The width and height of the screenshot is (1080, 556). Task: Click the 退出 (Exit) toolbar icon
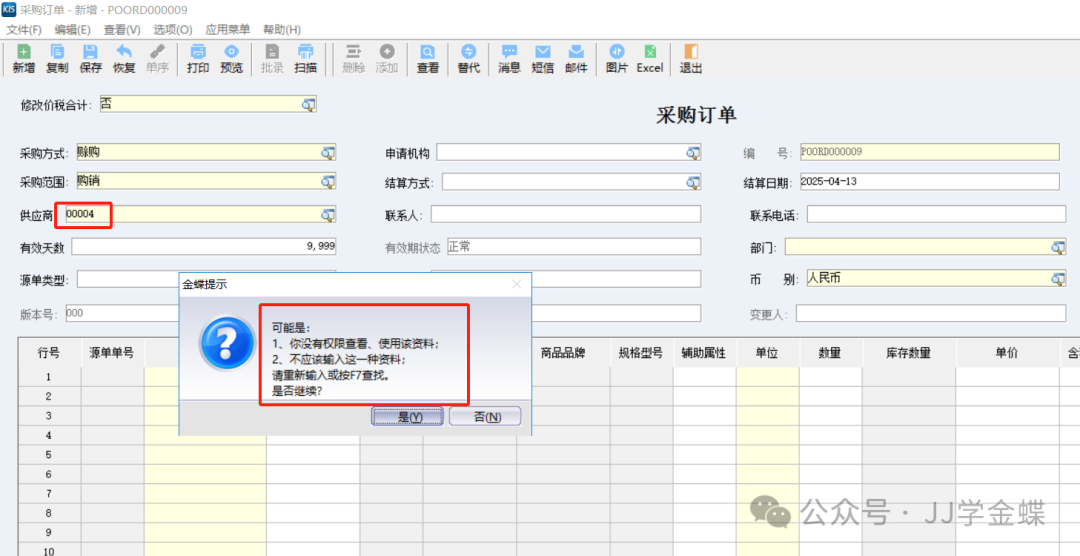(690, 59)
